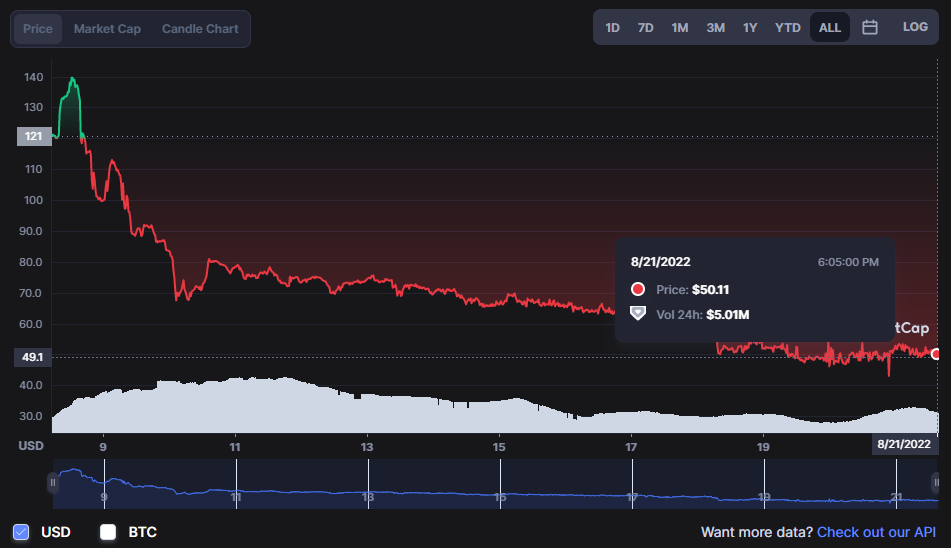Toggle the LOG scale button
Image resolution: width=951 pixels, height=548 pixels.
click(915, 27)
